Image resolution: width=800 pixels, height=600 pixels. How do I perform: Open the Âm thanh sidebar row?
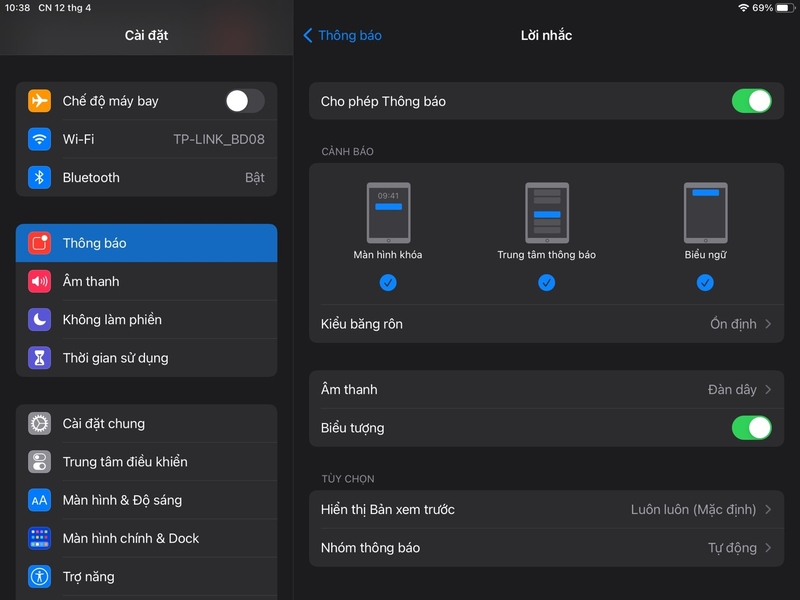point(146,281)
